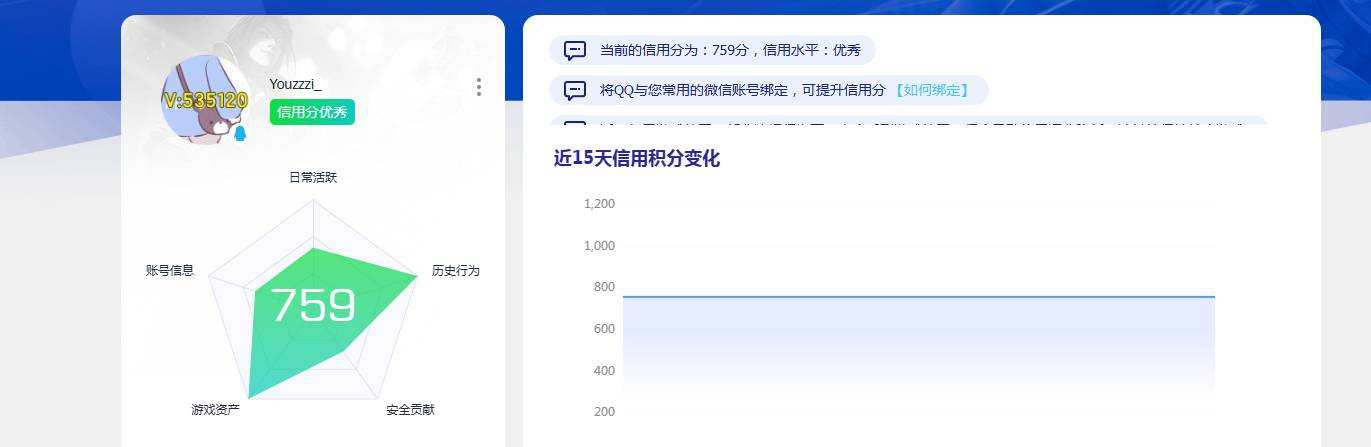Click the 安全贡献 radar label
The image size is (1371, 447).
[x=411, y=409]
